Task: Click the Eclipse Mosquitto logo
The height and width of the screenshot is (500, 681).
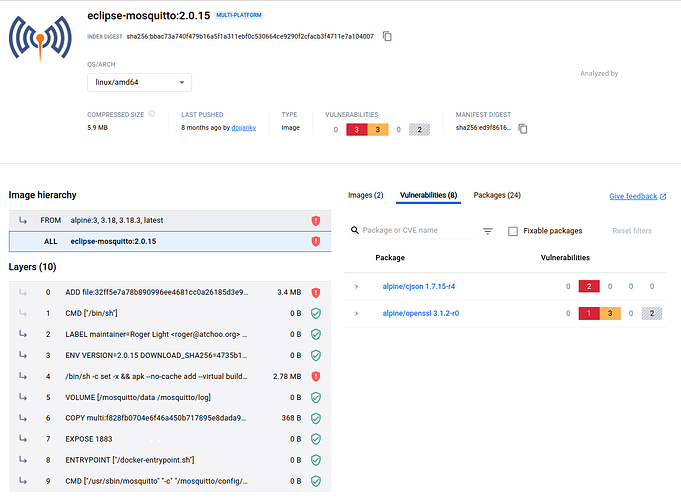Action: (x=40, y=38)
